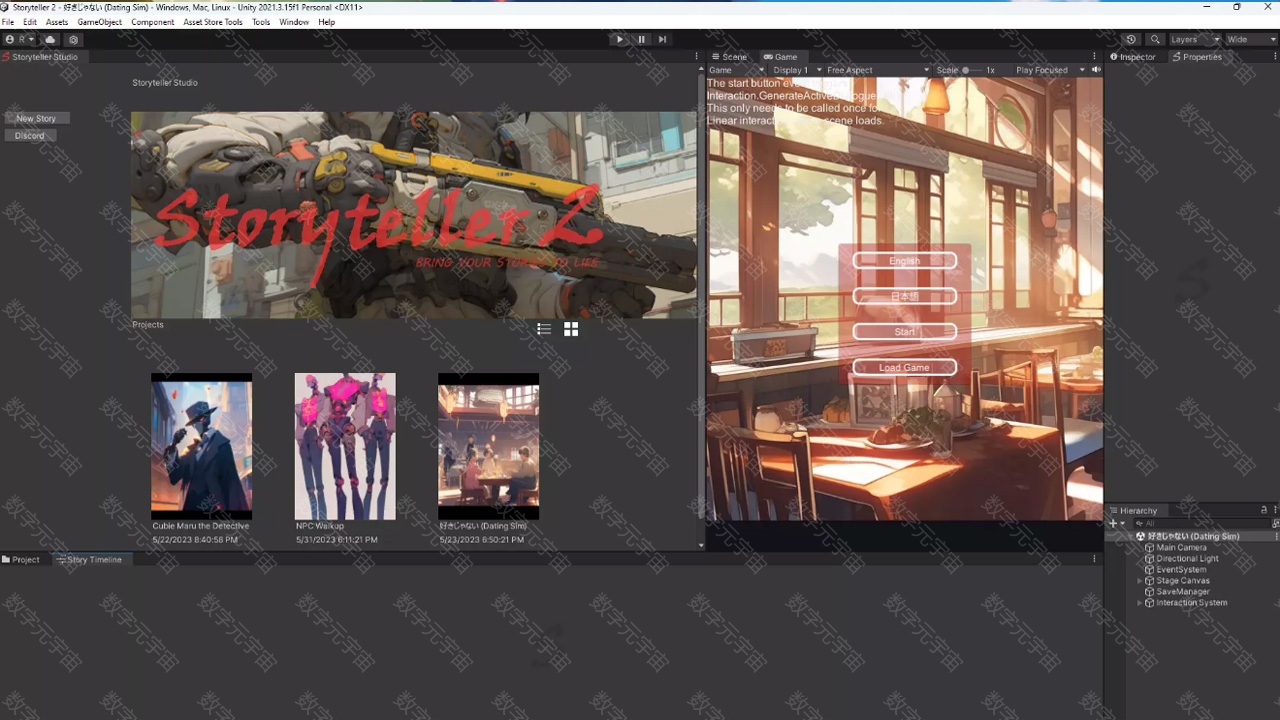
Task: Switch projects to grid view
Action: click(x=571, y=329)
